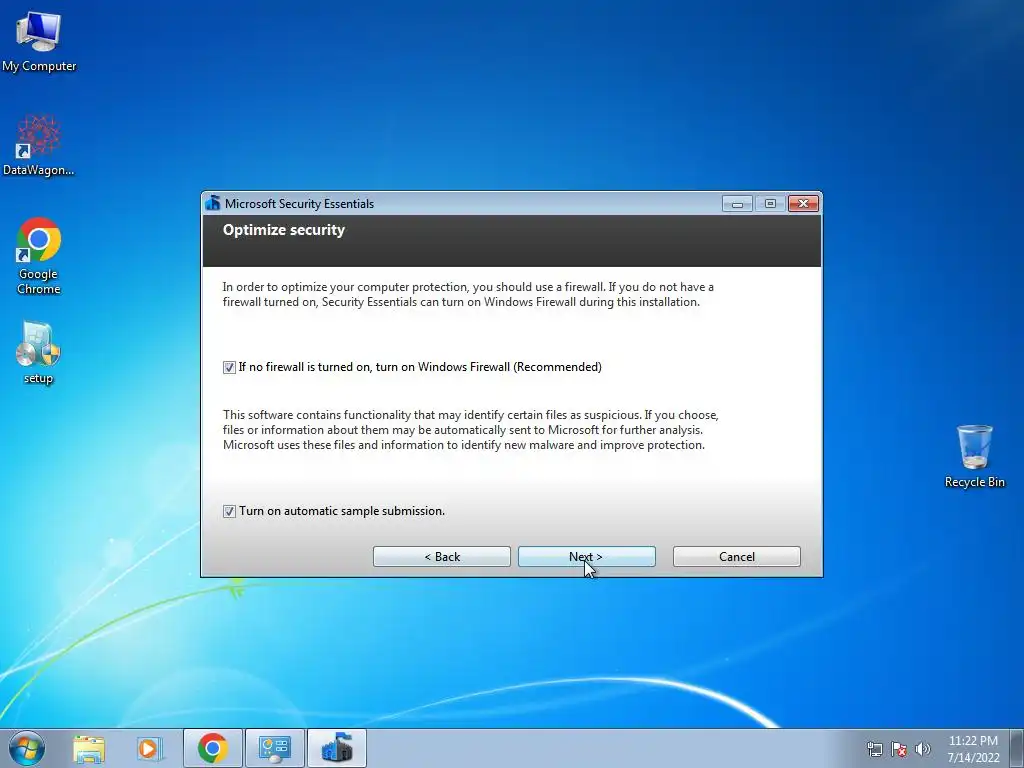Open My Computer desktop icon
The height and width of the screenshot is (768, 1024).
(x=39, y=40)
